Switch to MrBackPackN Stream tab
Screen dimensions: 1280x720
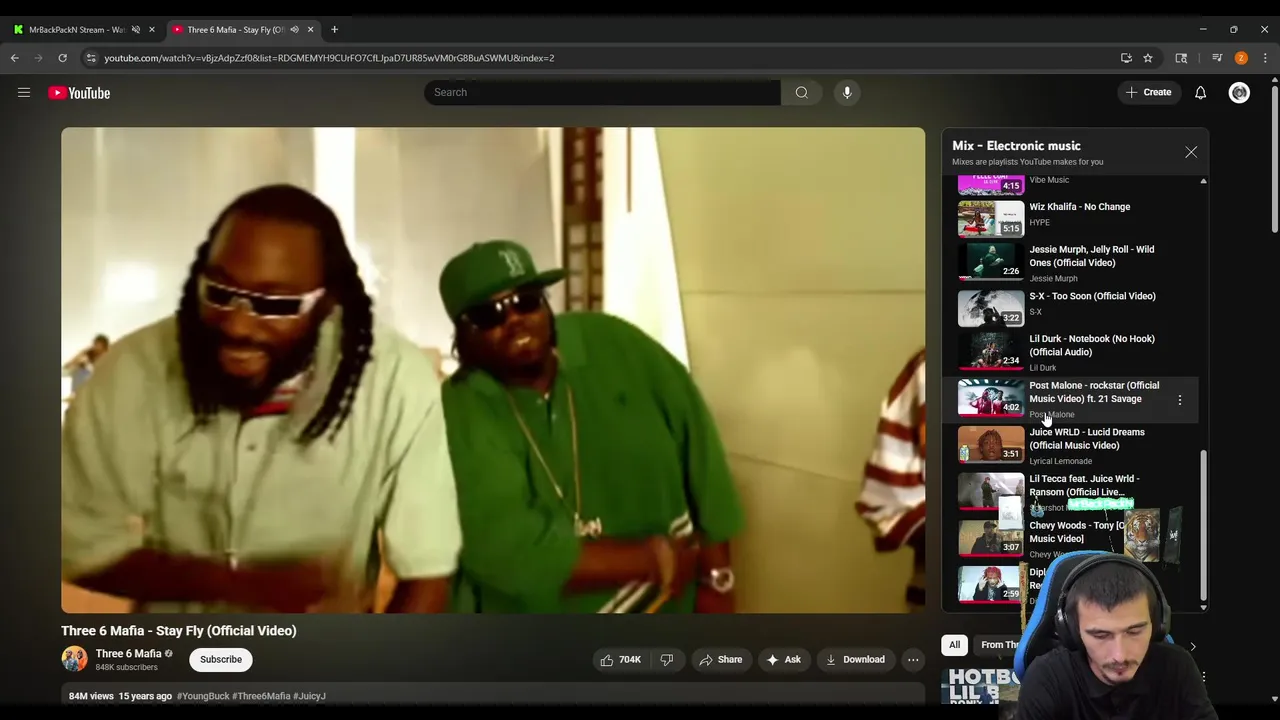pos(76,30)
